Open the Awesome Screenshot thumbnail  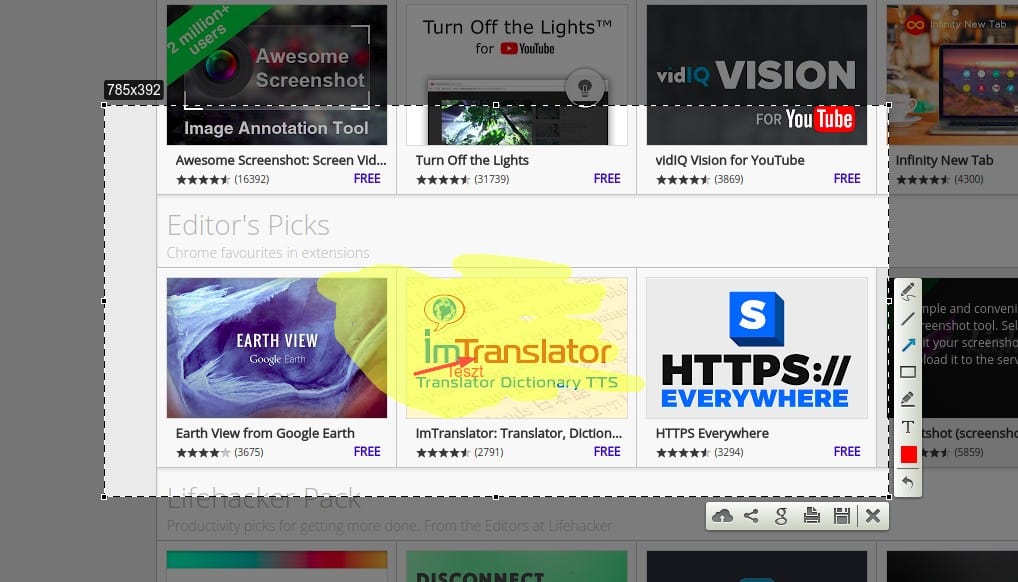pyautogui.click(x=277, y=75)
